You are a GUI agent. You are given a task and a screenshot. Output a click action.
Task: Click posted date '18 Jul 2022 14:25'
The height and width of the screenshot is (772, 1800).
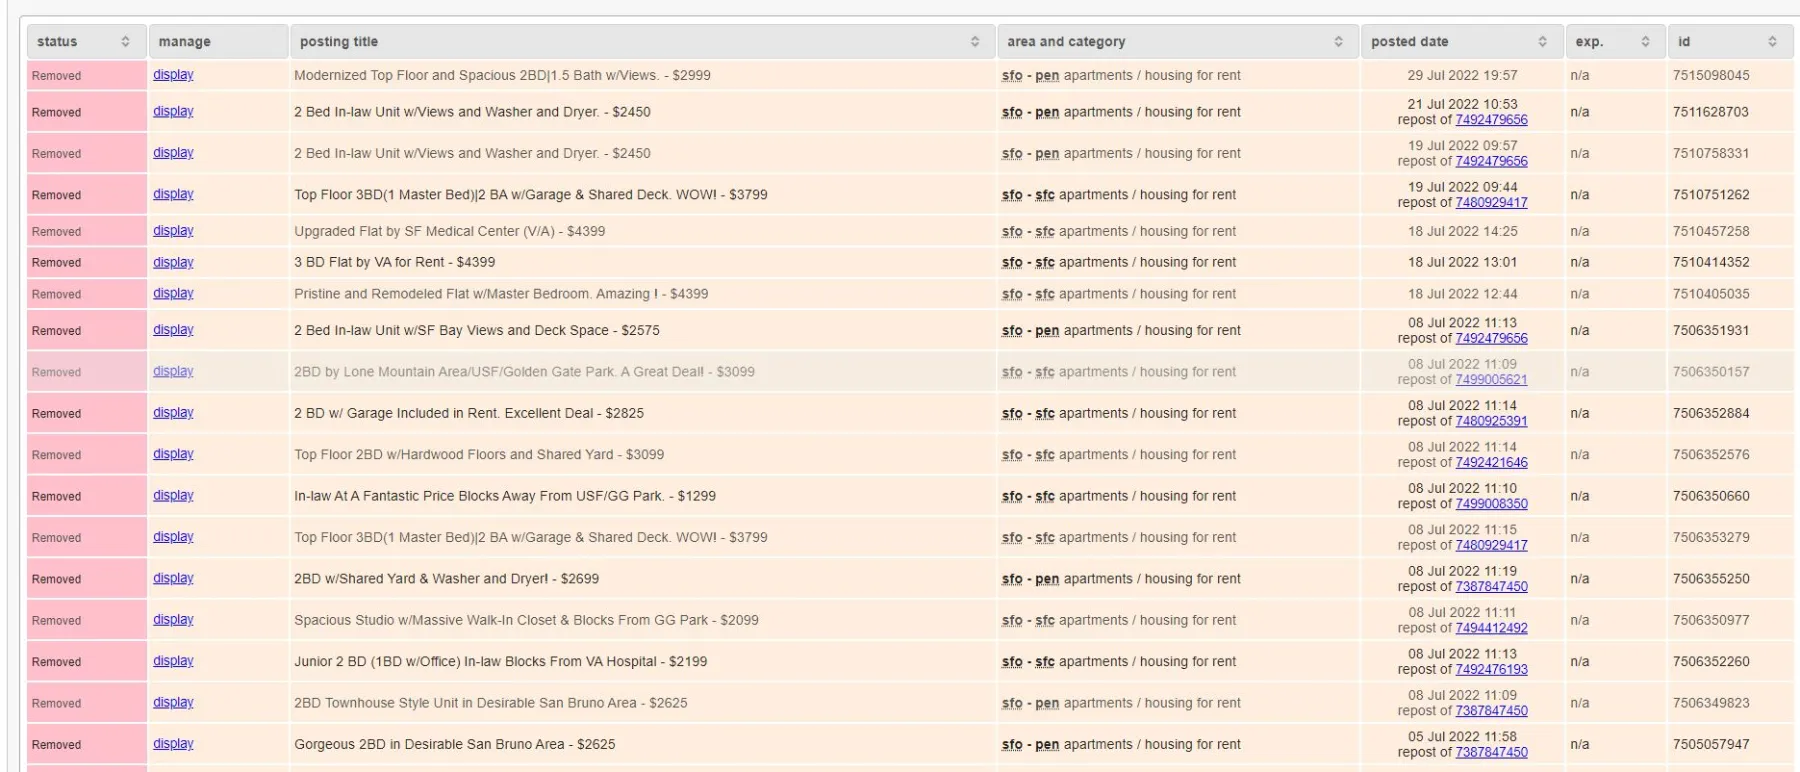tap(1462, 231)
